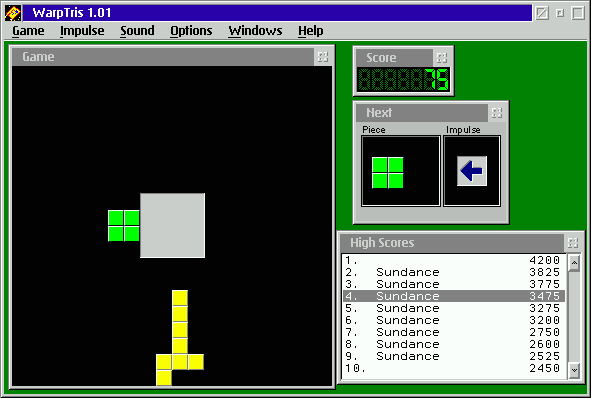
Task: Open the Options menu
Action: click(191, 31)
